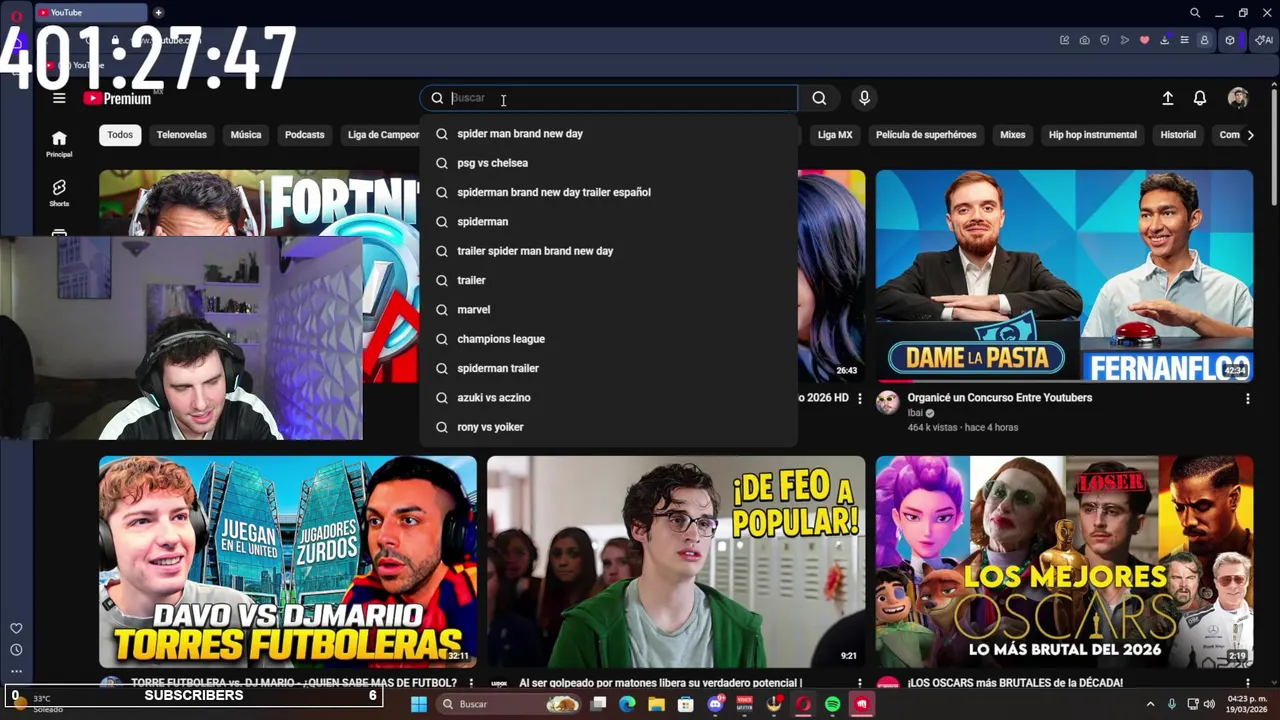Click Opera sidebar heart bookmarks icon
This screenshot has width=1280, height=720.
pyautogui.click(x=16, y=628)
